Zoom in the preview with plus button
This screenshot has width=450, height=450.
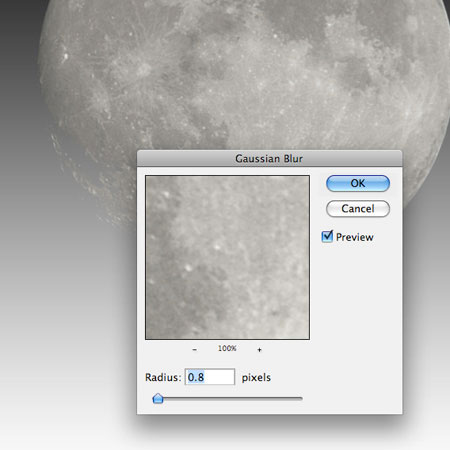[x=259, y=349]
